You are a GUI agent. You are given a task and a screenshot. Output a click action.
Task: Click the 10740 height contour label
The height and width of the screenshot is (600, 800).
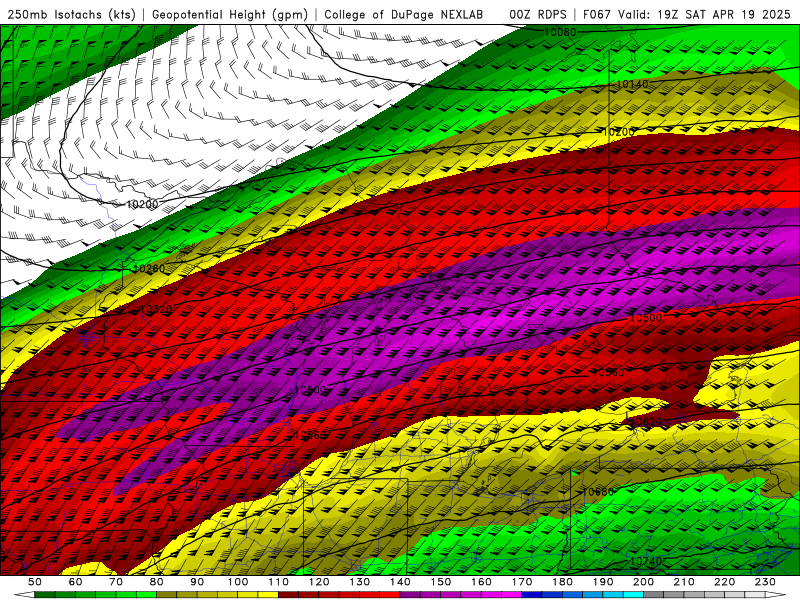point(646,561)
